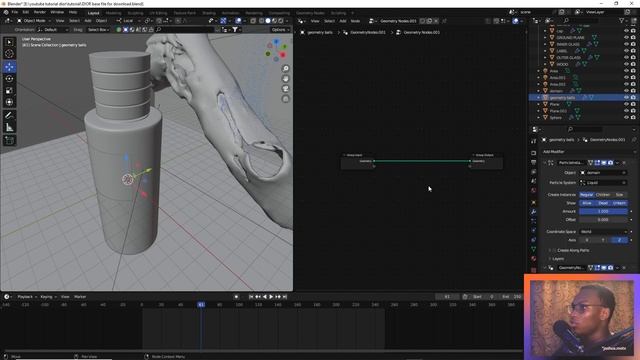The image size is (640, 360).
Task: Open the Material properties tab
Action: click(533, 258)
